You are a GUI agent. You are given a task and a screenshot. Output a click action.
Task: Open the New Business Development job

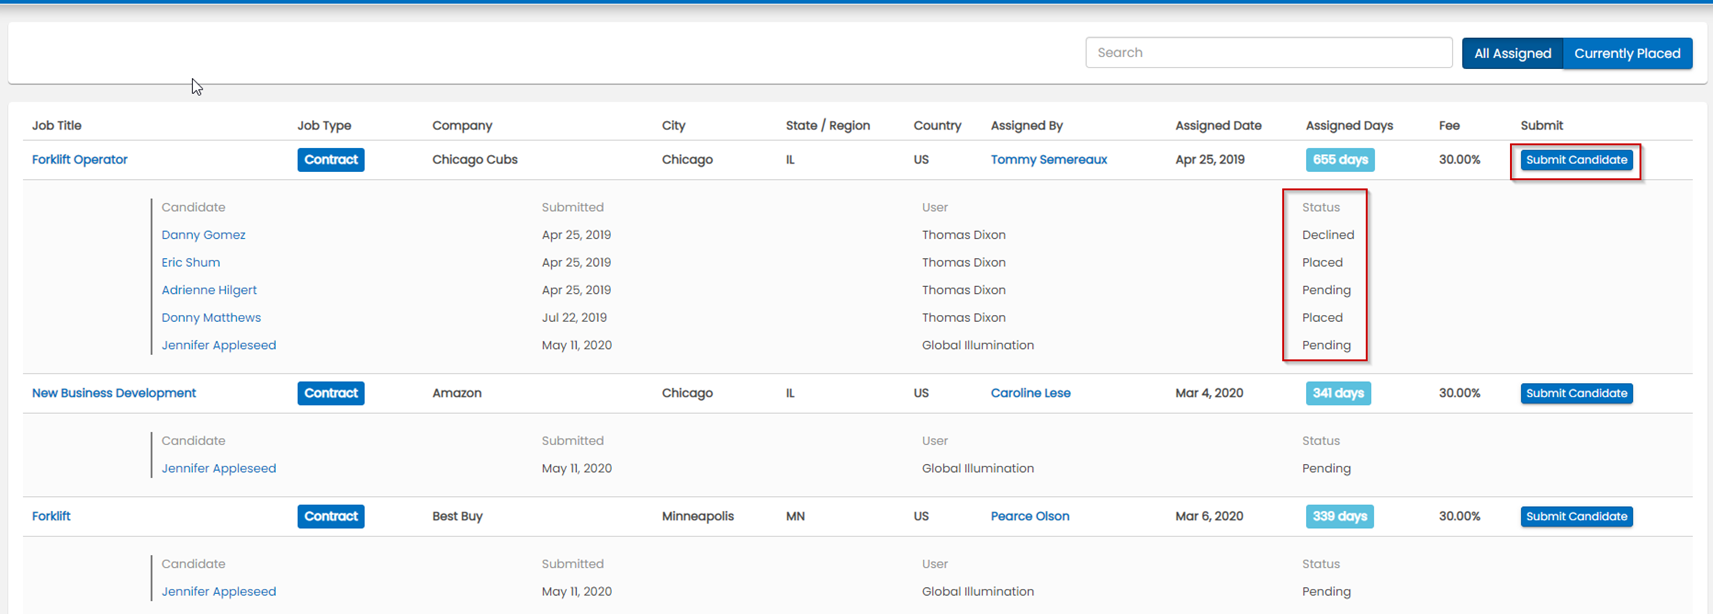point(114,393)
